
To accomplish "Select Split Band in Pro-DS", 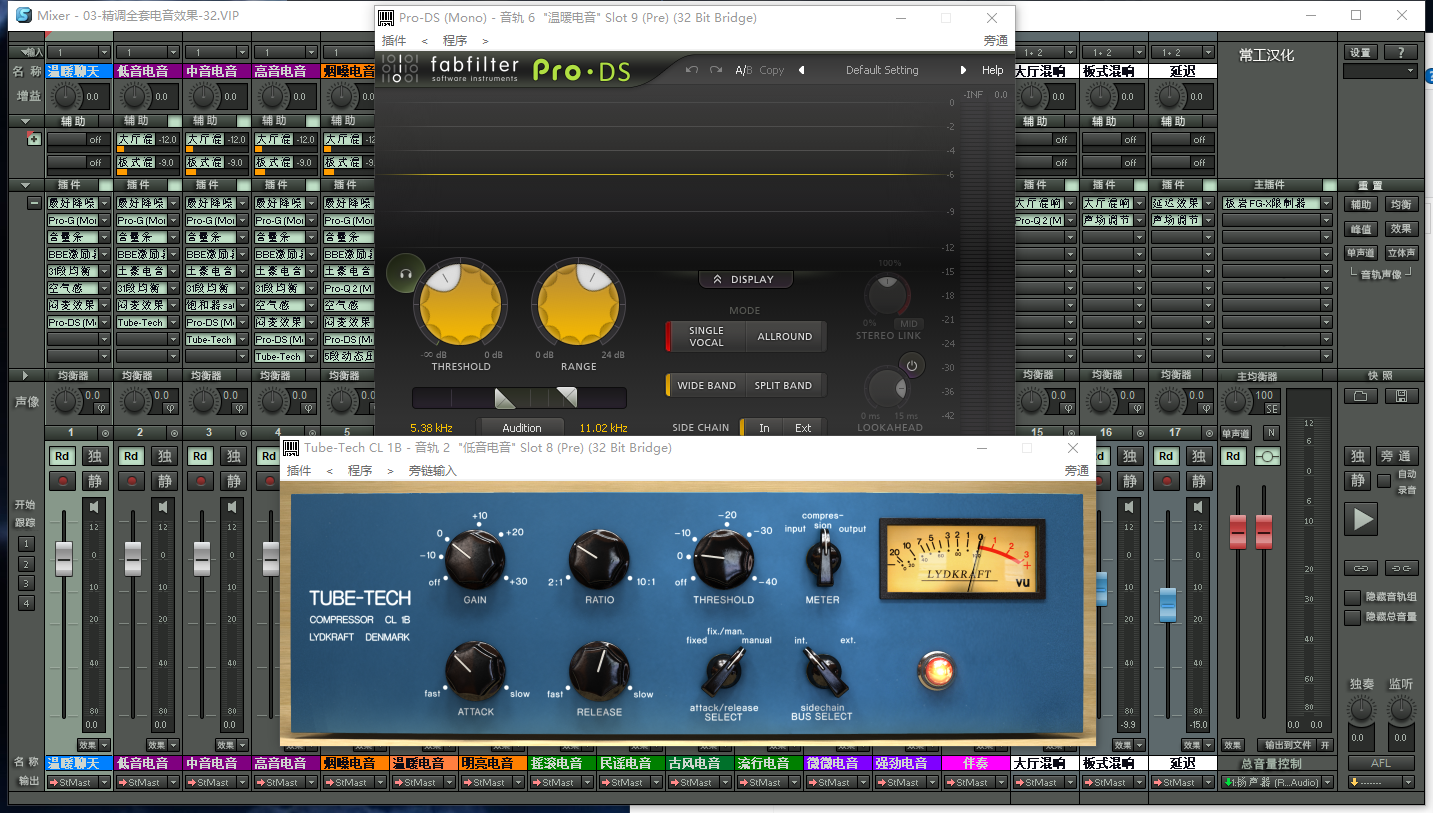I will (783, 385).
